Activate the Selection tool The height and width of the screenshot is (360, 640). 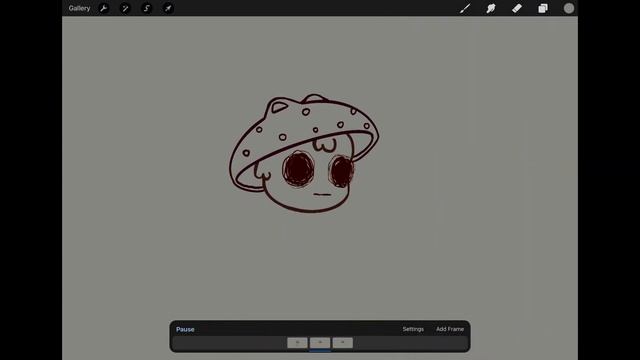[x=147, y=8]
